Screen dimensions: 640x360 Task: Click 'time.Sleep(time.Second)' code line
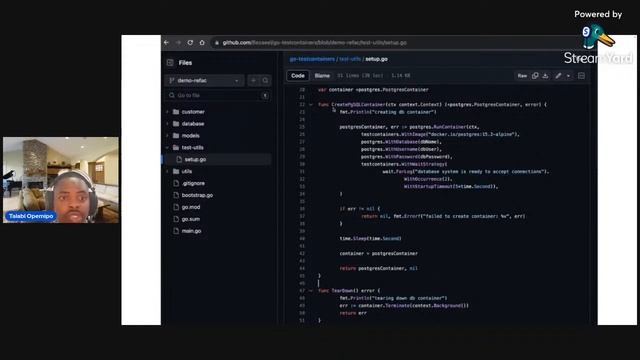pyautogui.click(x=370, y=238)
